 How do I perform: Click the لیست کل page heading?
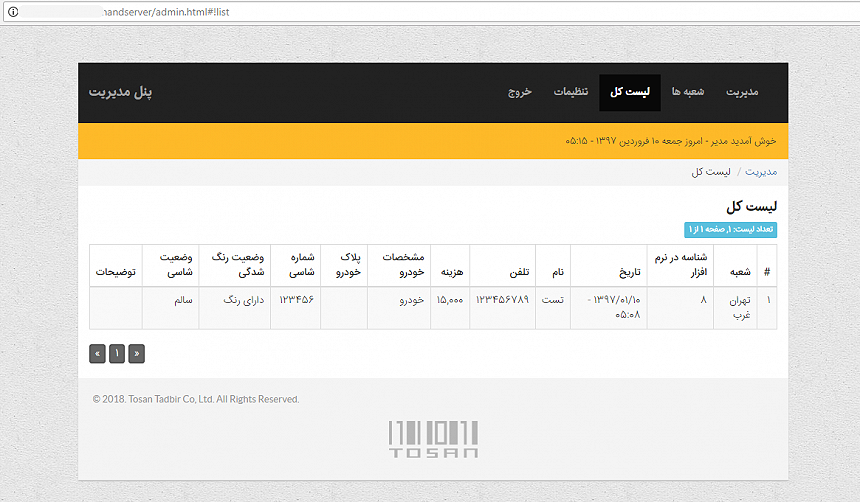751,206
